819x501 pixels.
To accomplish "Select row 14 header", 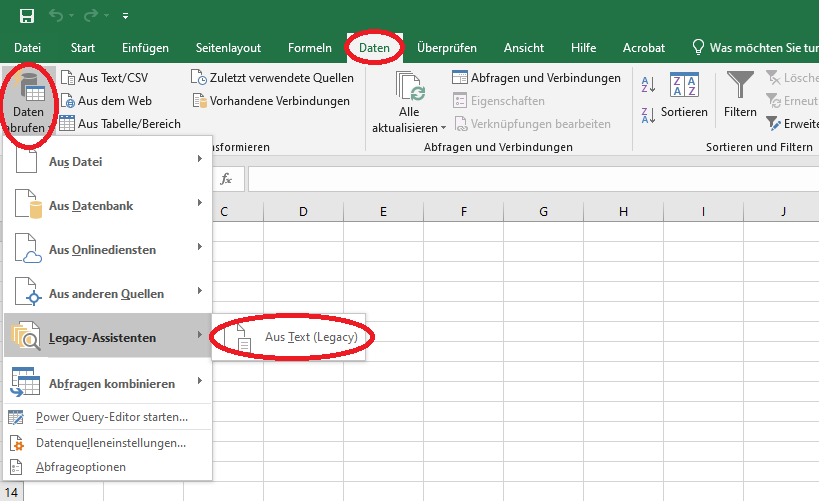I will click(11, 492).
